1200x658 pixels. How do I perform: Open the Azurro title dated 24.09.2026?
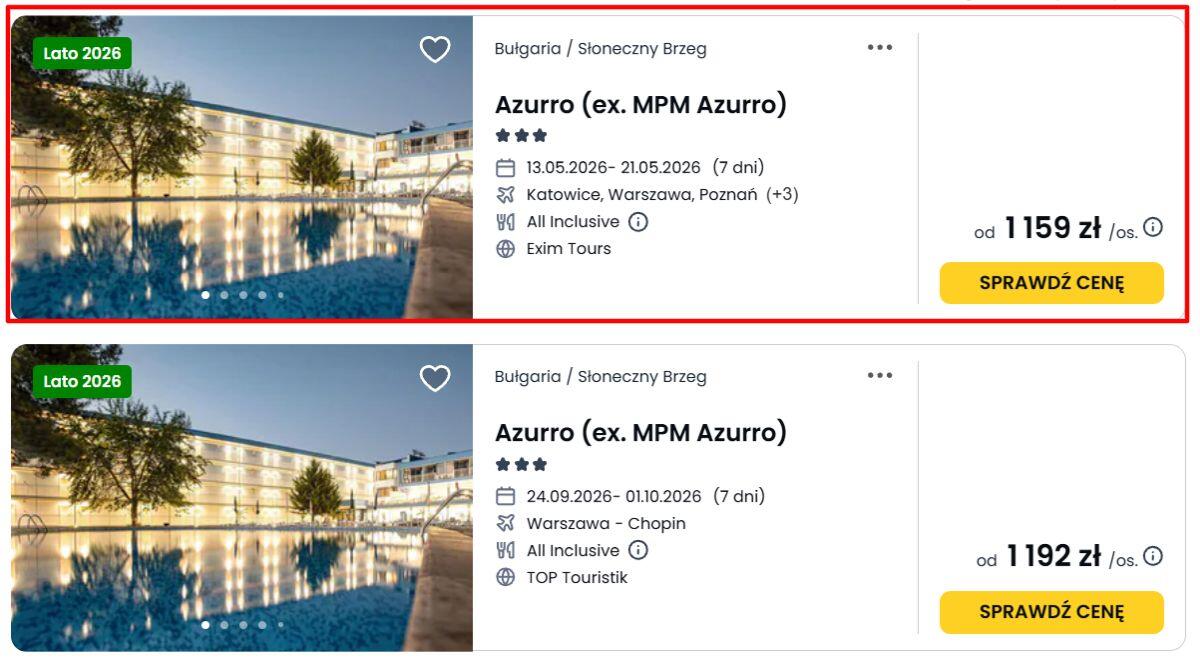pos(641,433)
